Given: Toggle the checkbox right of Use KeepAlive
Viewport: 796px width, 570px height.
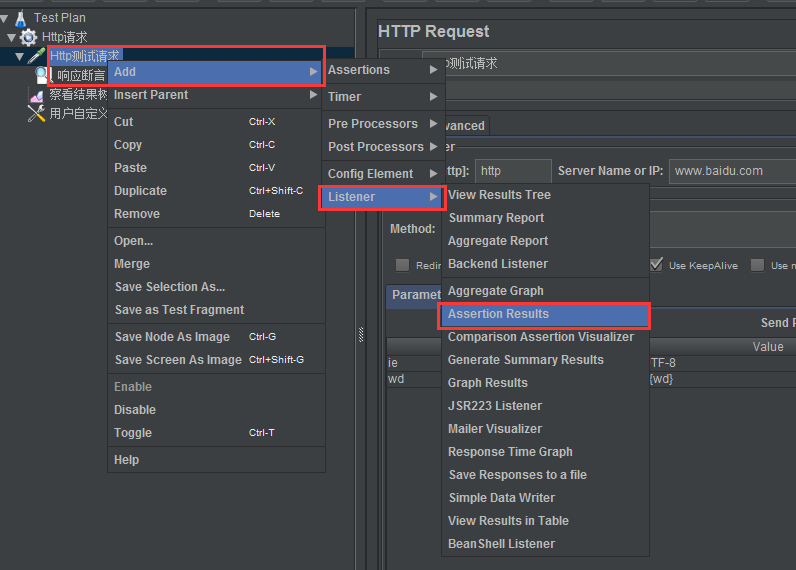Looking at the screenshot, I should [757, 265].
